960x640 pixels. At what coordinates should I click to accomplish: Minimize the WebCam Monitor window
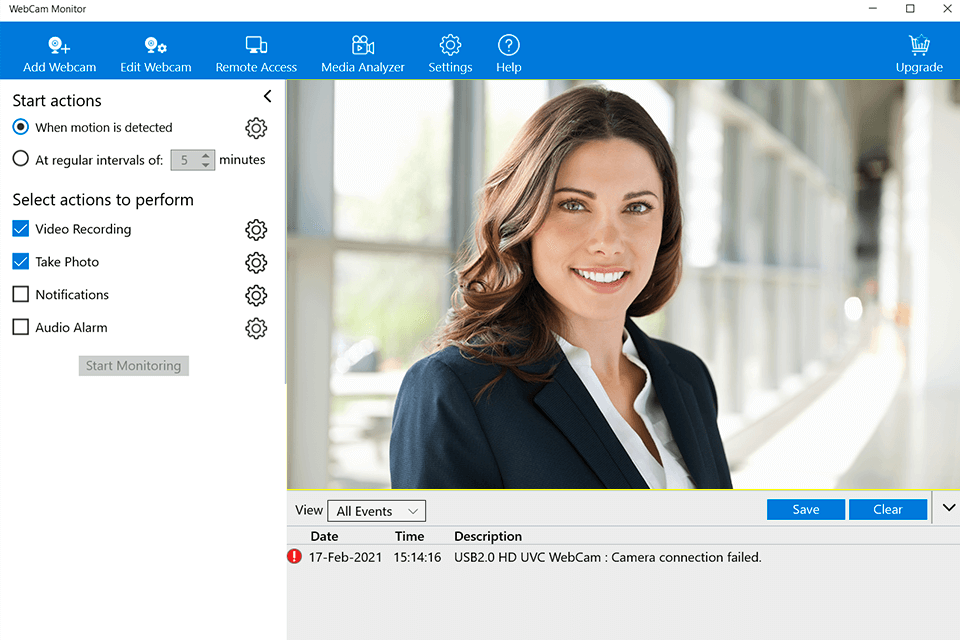[x=872, y=9]
